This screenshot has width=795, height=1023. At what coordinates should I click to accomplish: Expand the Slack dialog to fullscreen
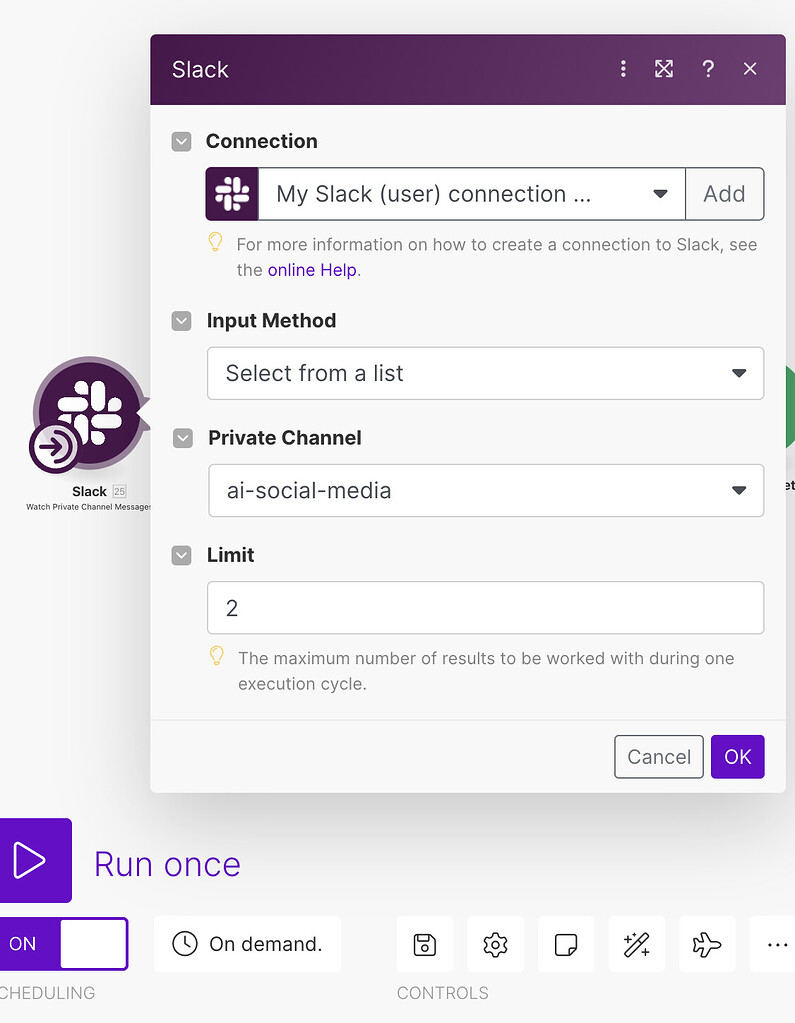click(x=664, y=69)
